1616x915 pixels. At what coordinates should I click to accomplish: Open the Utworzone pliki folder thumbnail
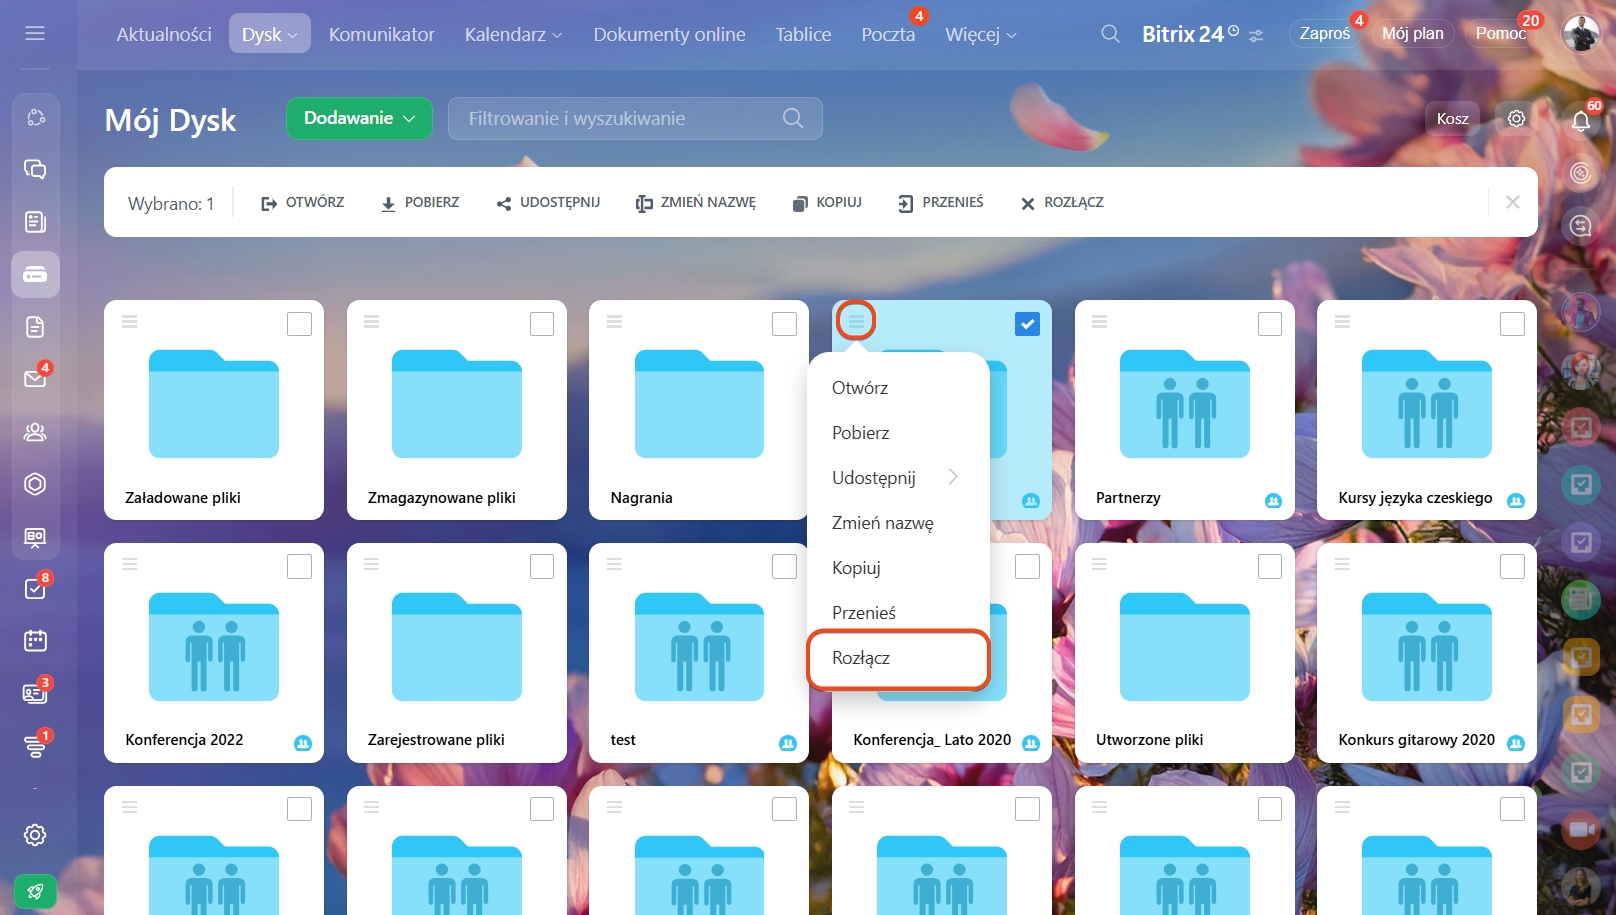(1184, 647)
